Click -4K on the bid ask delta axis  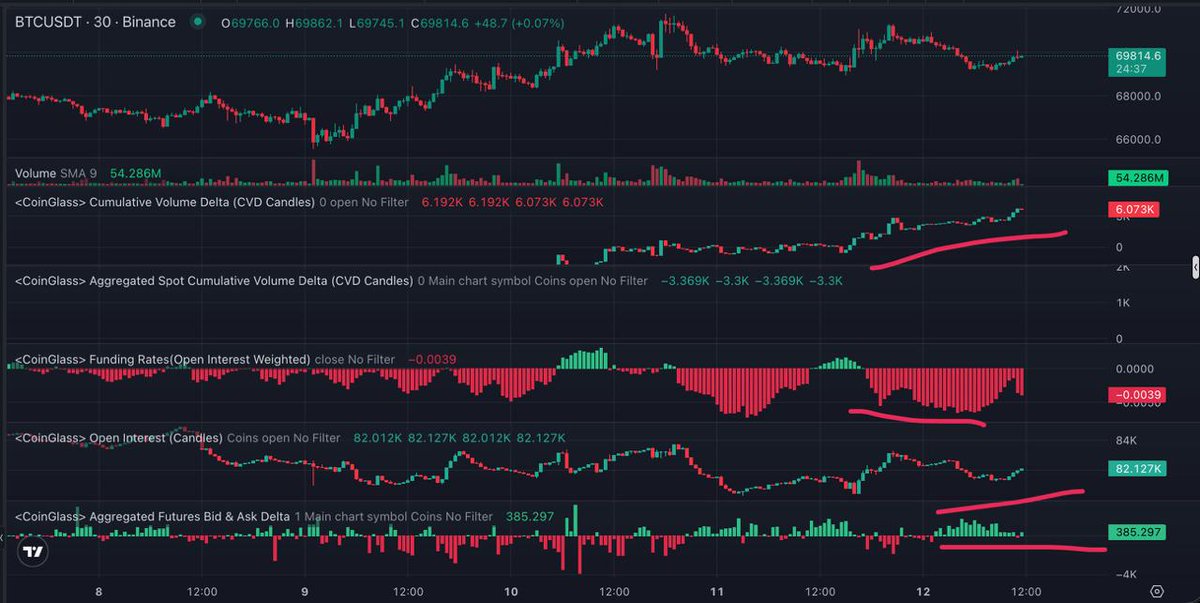[x=1126, y=574]
